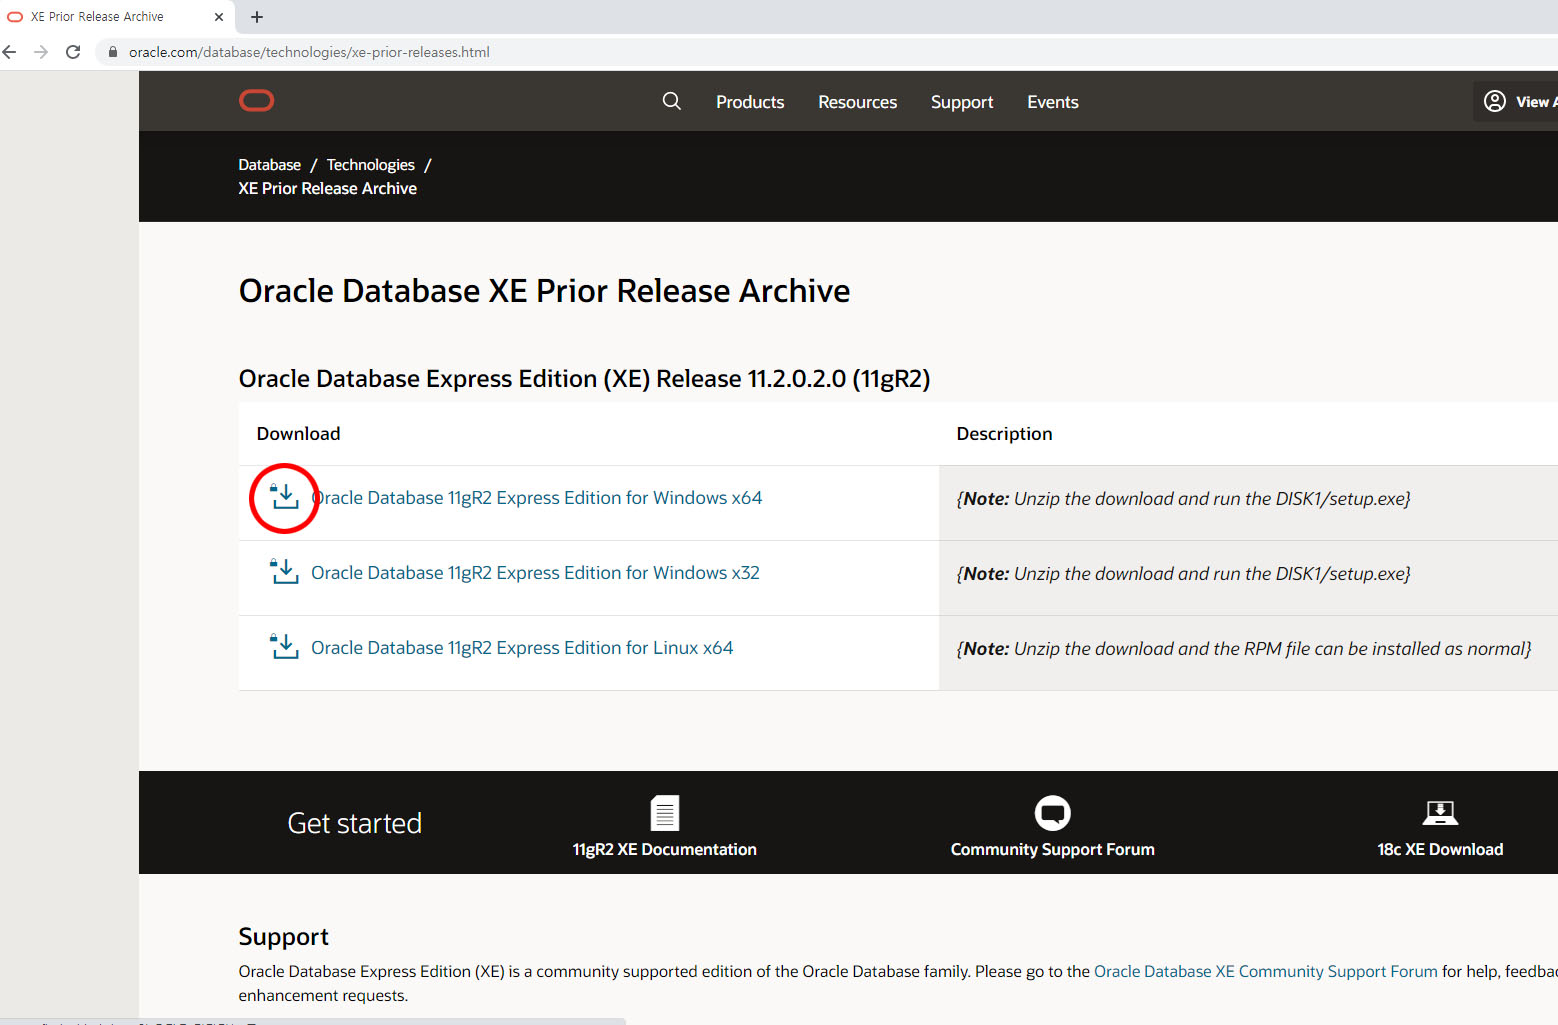Click the Linux x64 RPM note text

tap(1244, 648)
